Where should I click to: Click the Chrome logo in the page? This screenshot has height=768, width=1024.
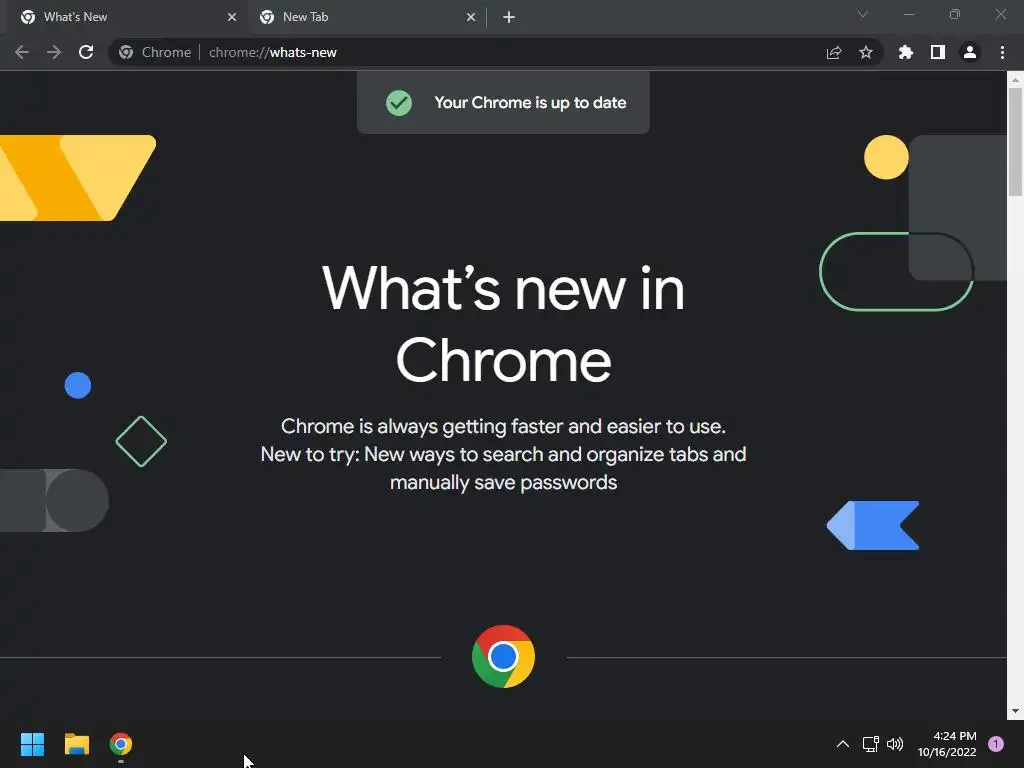pyautogui.click(x=503, y=656)
